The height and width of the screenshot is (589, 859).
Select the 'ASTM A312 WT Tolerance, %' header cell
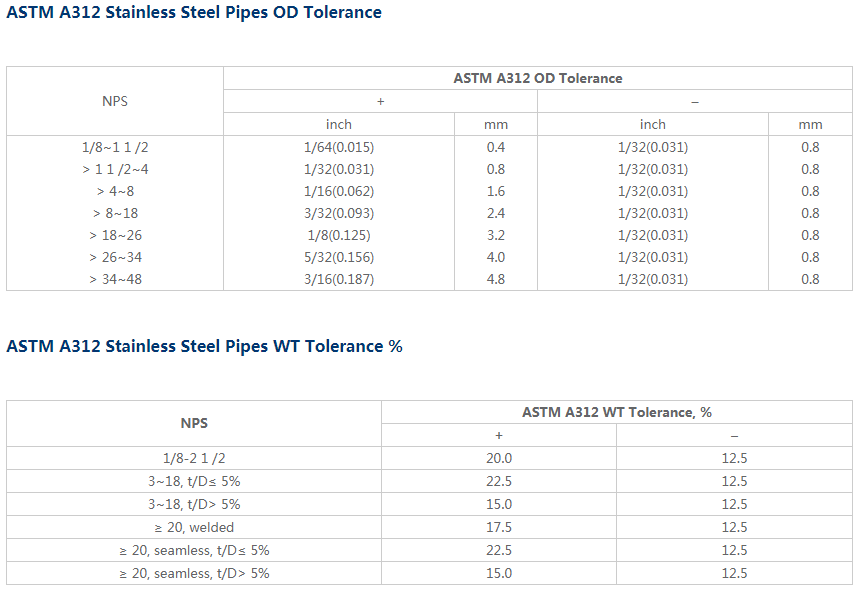[x=616, y=412]
